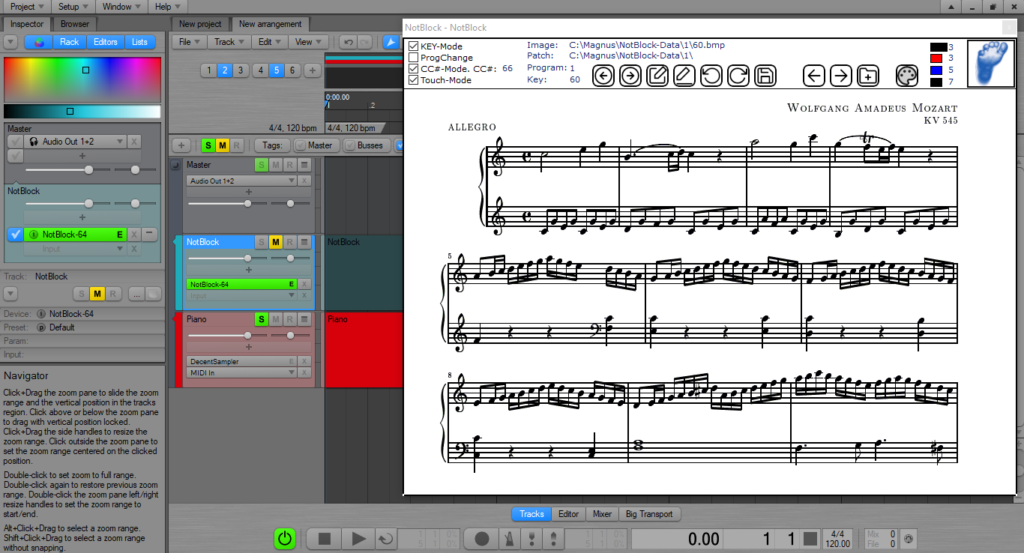The image size is (1024, 553).
Task: Open the Track dropdown menu
Action: 229,42
